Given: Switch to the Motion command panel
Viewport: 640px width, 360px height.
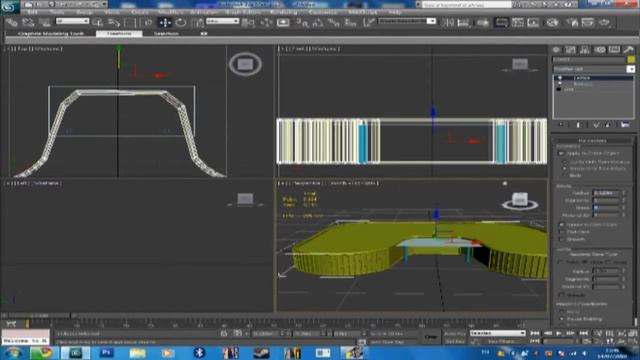Looking at the screenshot, I should pyautogui.click(x=600, y=50).
